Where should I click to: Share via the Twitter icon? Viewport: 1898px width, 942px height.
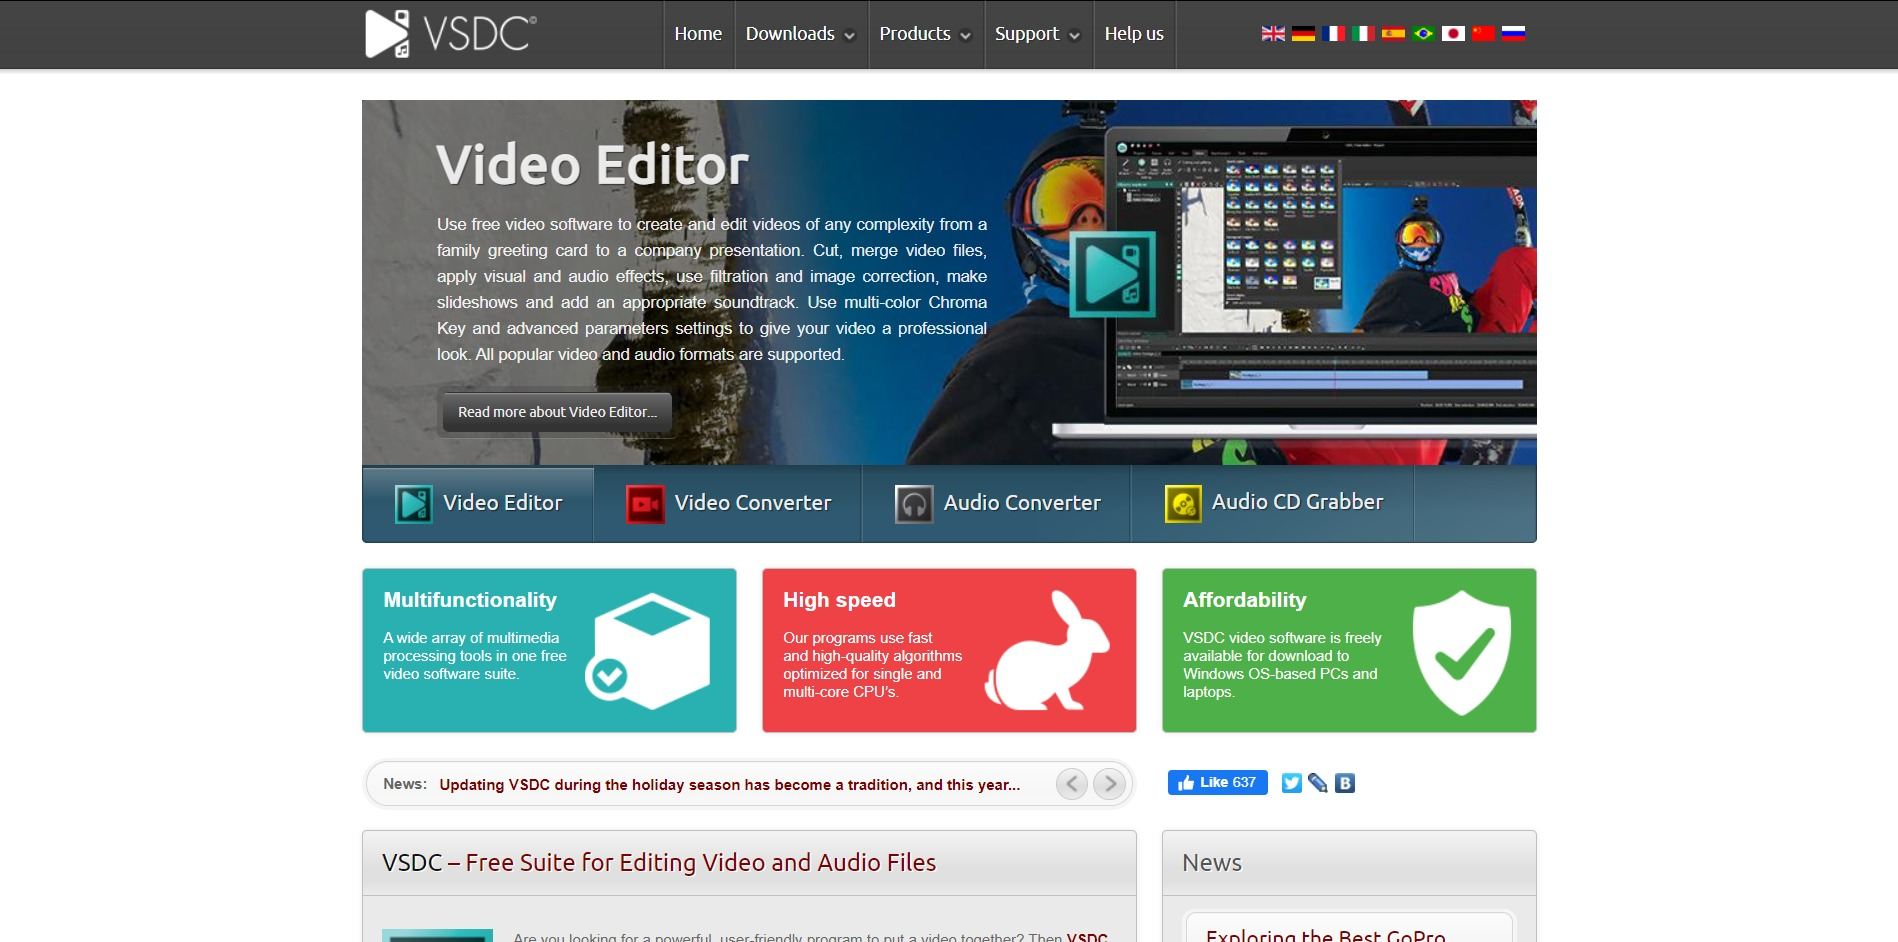click(x=1292, y=783)
